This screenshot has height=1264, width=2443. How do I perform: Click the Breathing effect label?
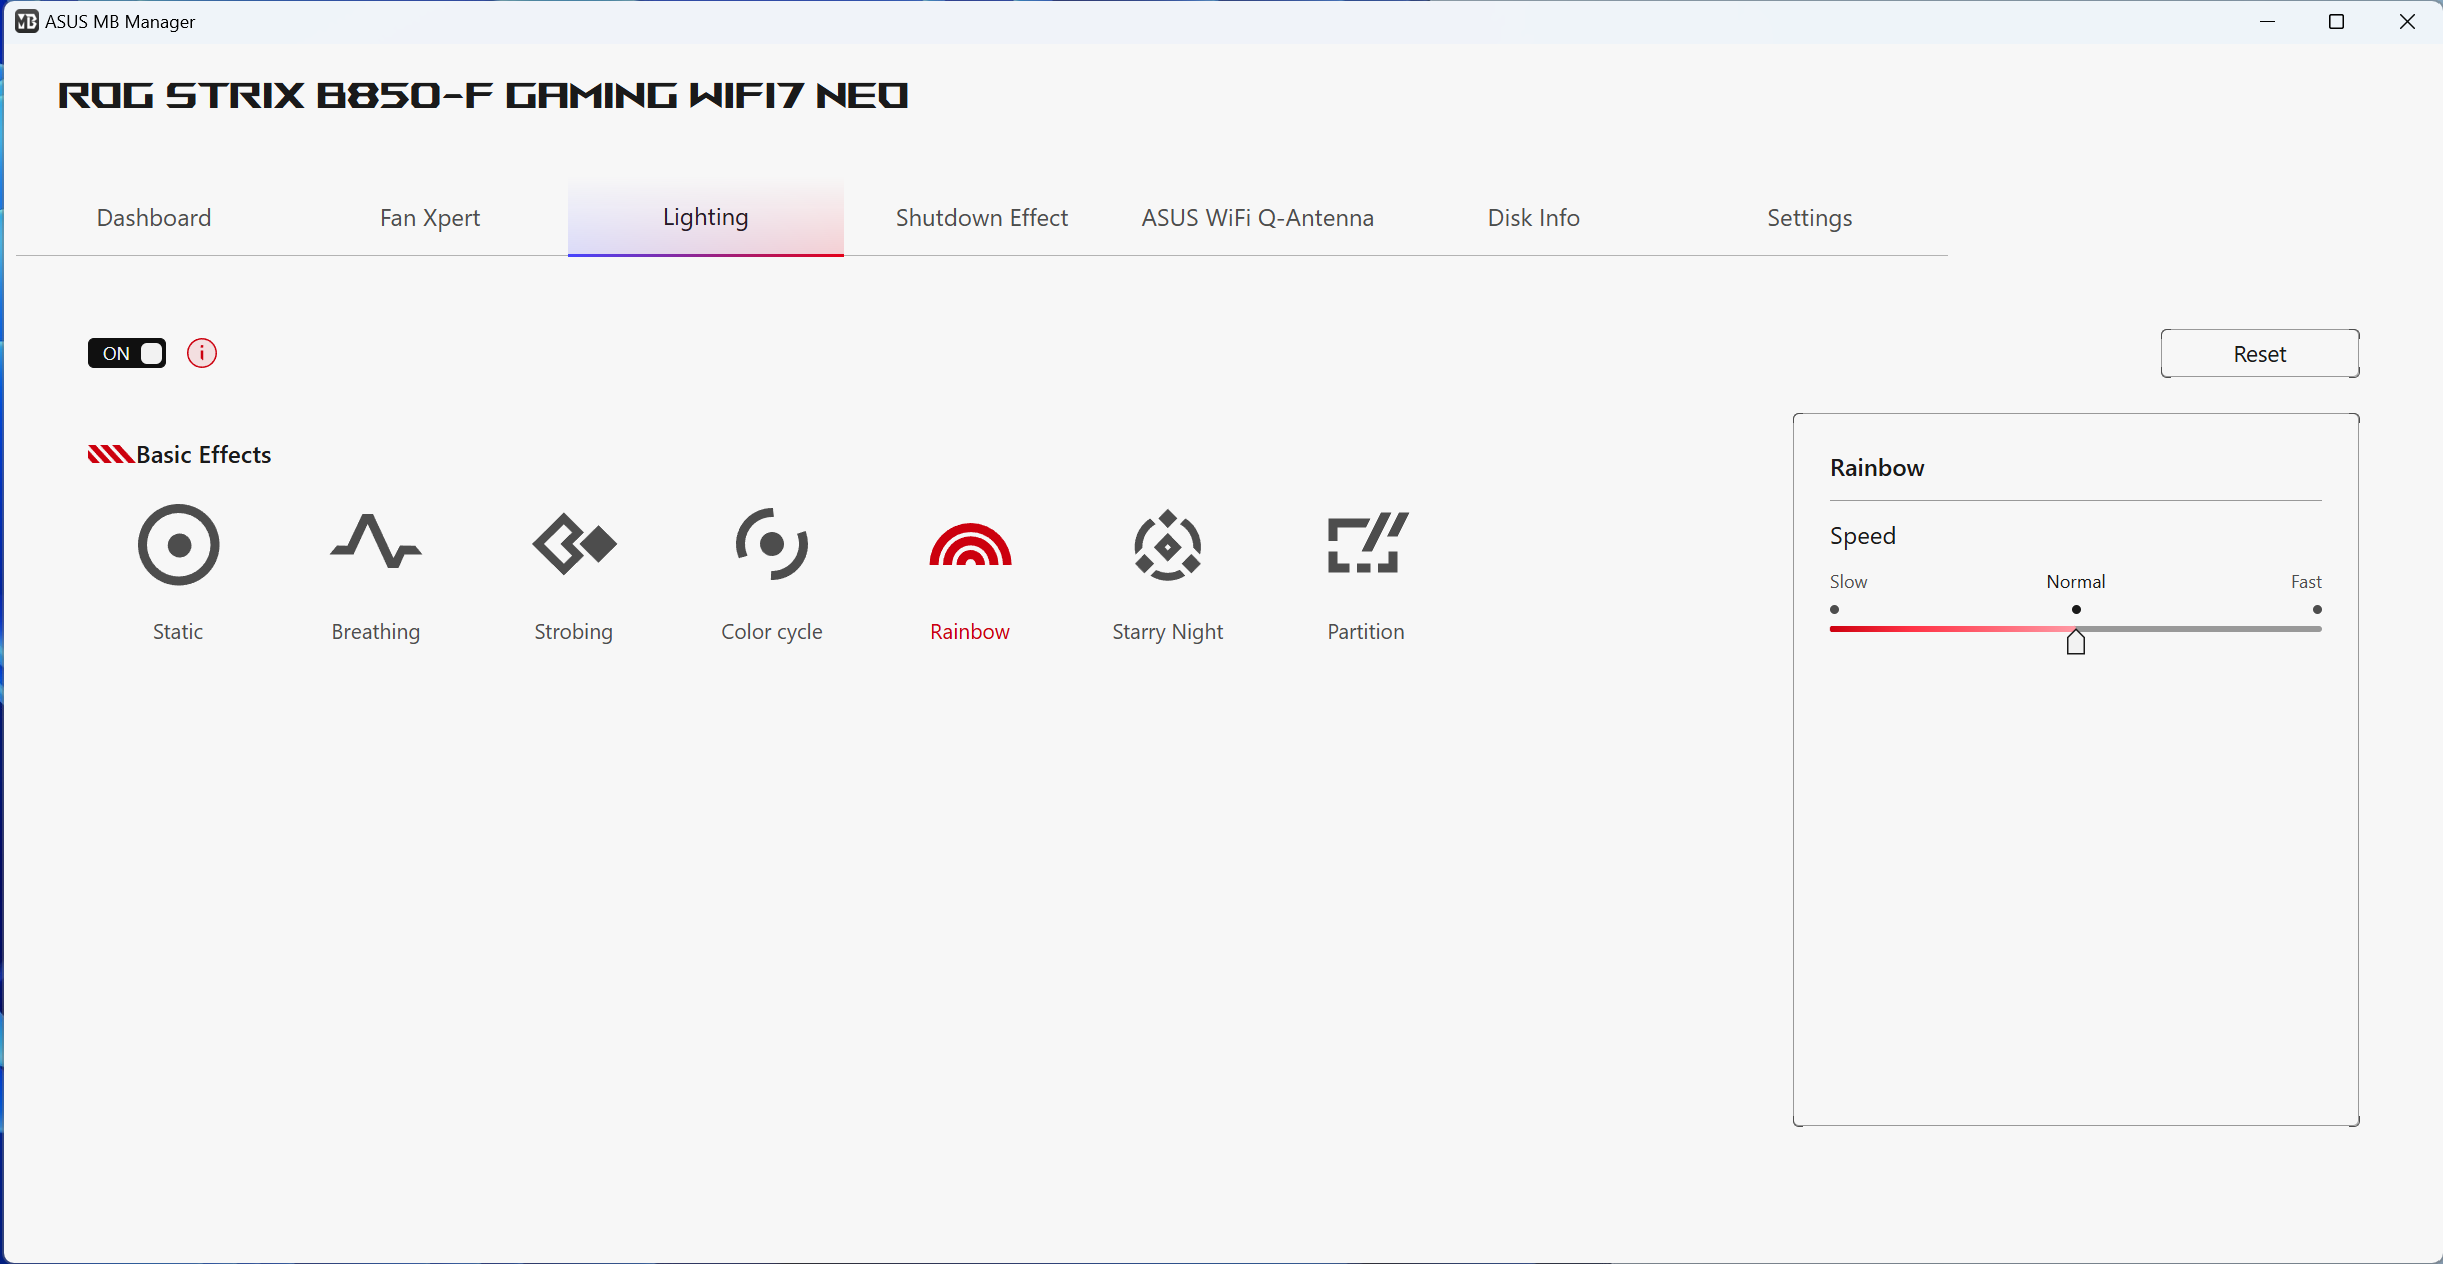point(376,632)
